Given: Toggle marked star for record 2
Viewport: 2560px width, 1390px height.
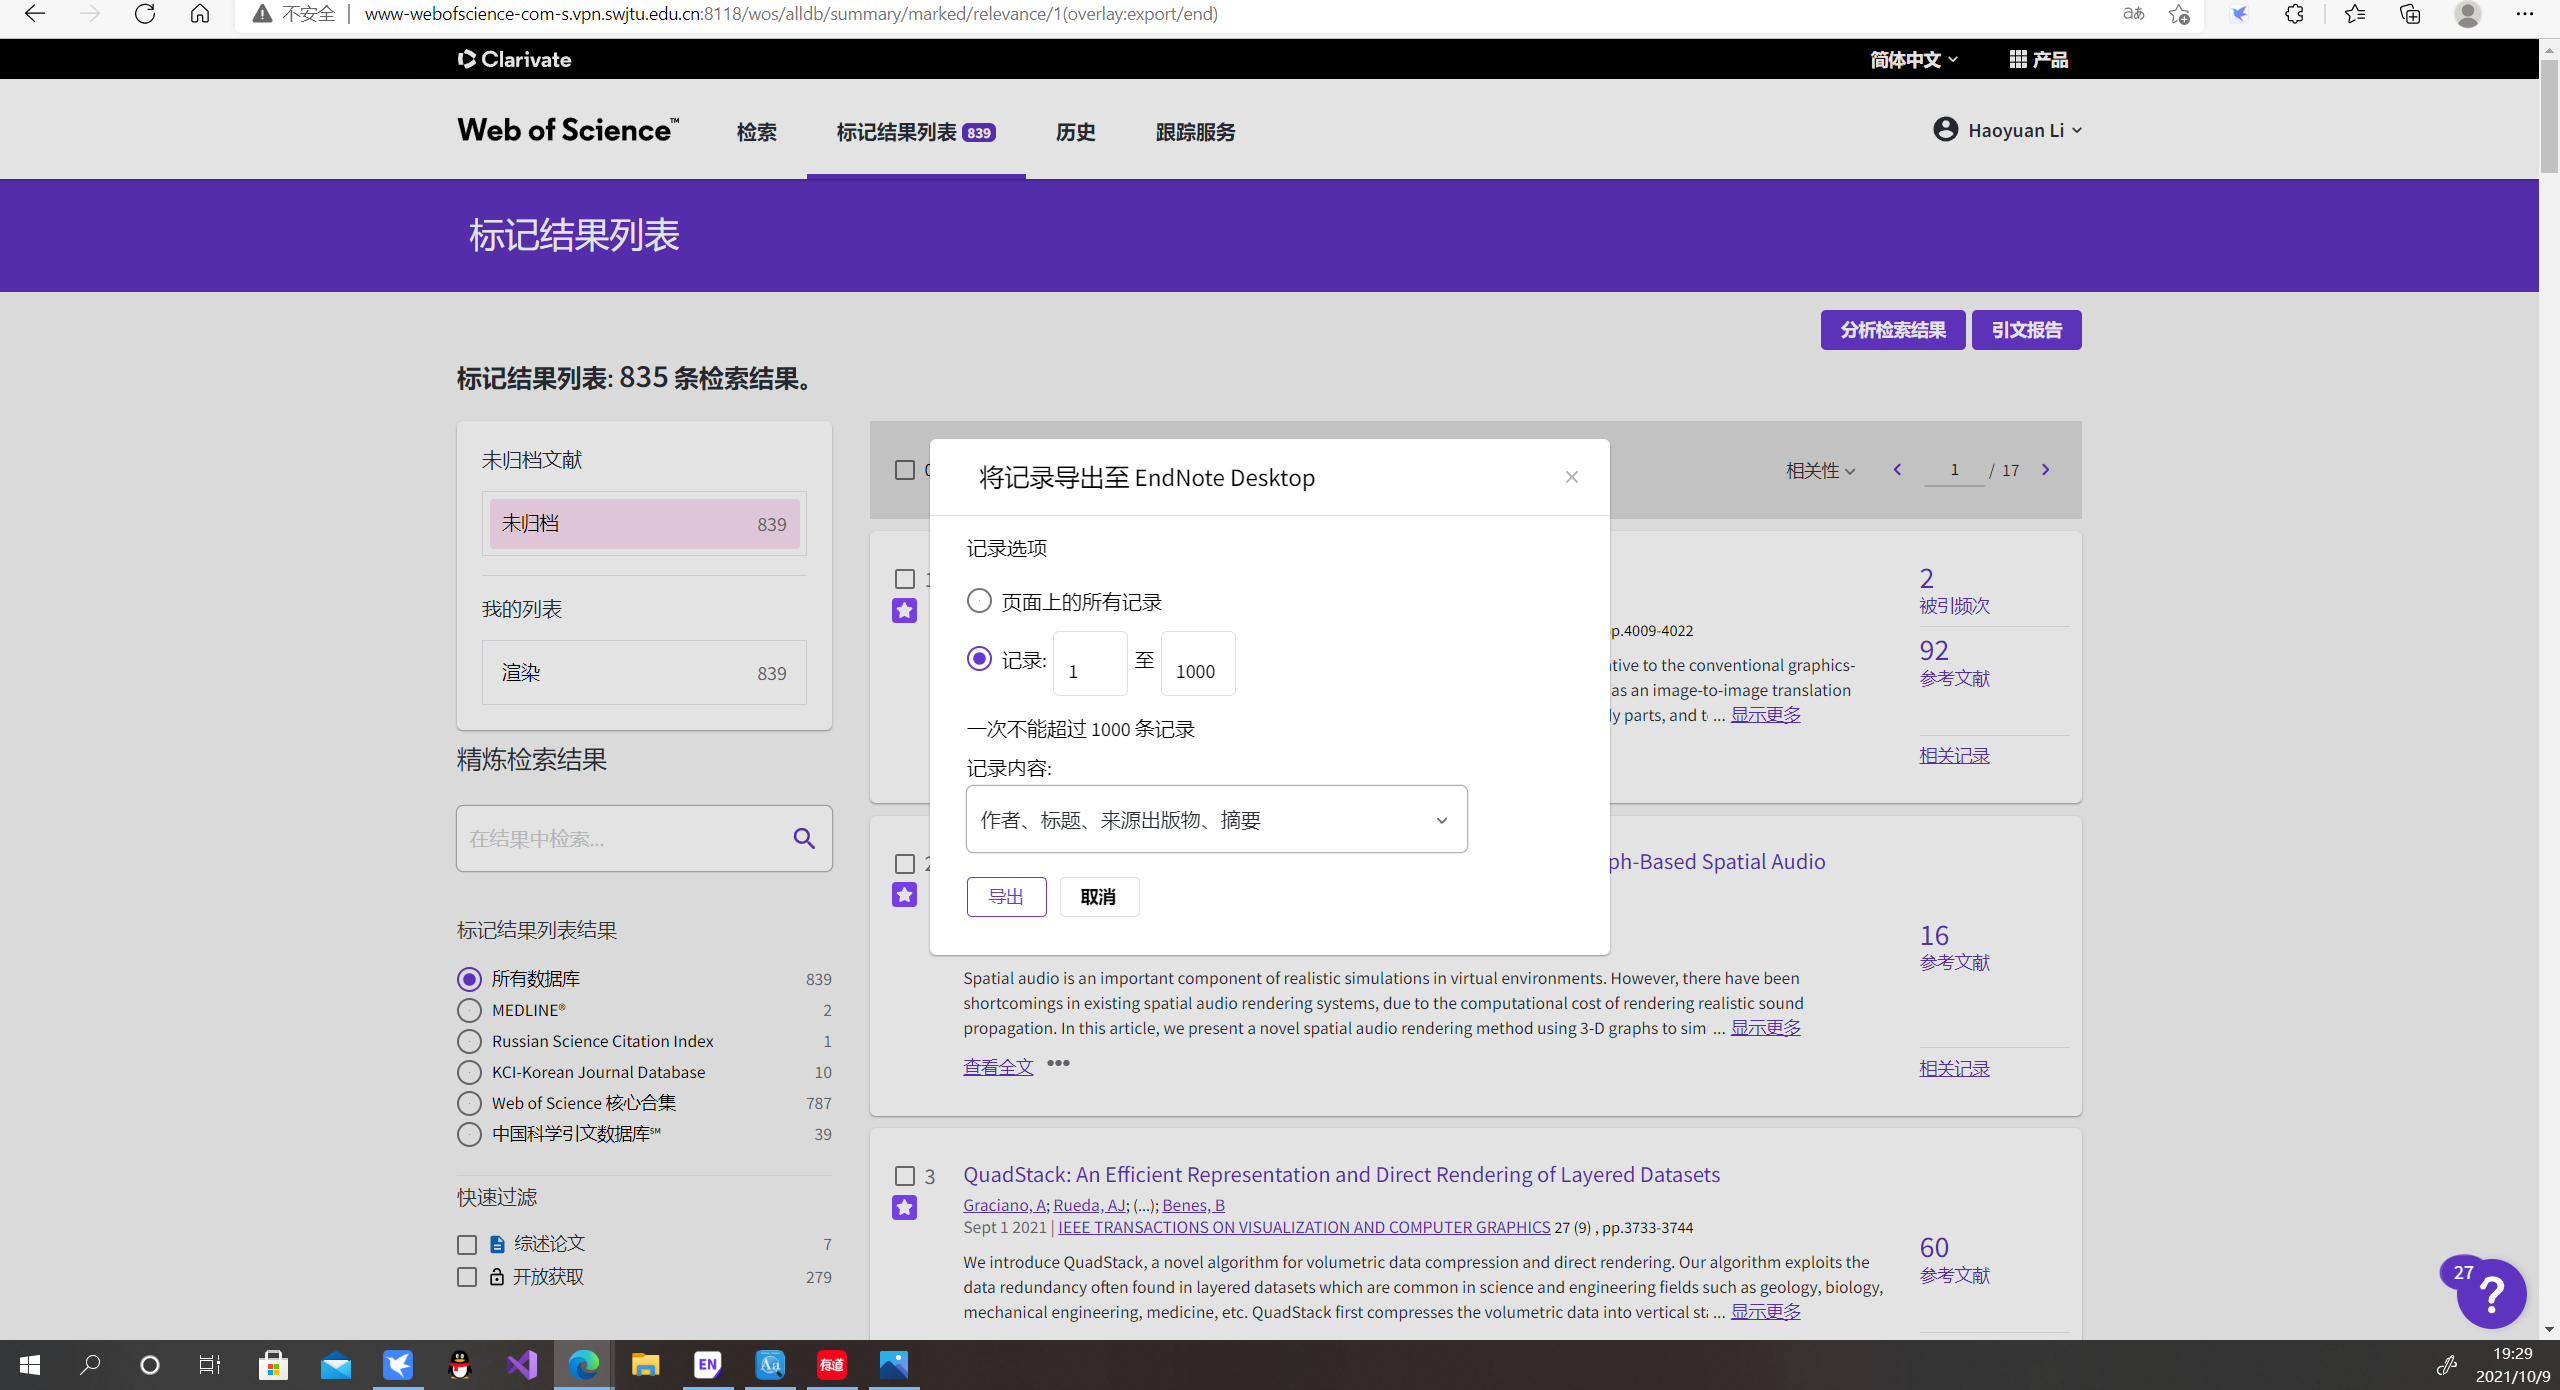Looking at the screenshot, I should click(x=904, y=894).
